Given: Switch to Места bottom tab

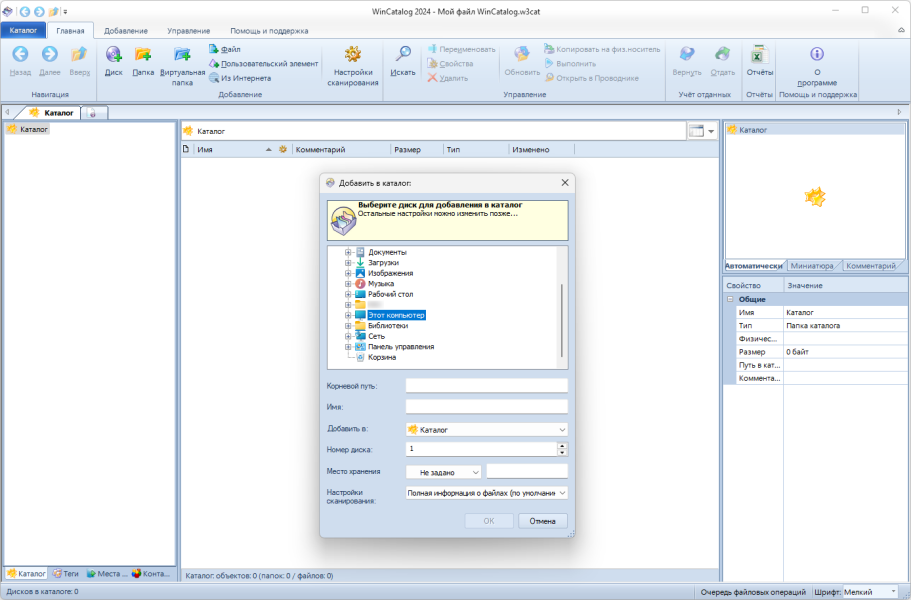Looking at the screenshot, I should (107, 573).
